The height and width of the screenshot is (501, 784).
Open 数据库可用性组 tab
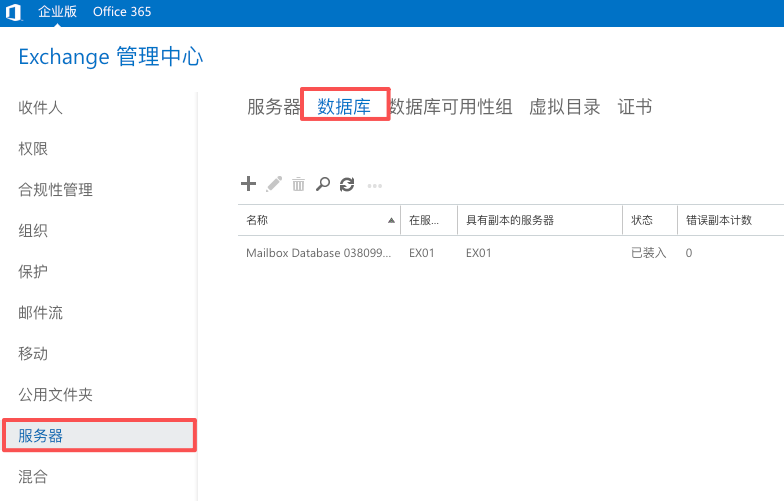point(451,106)
